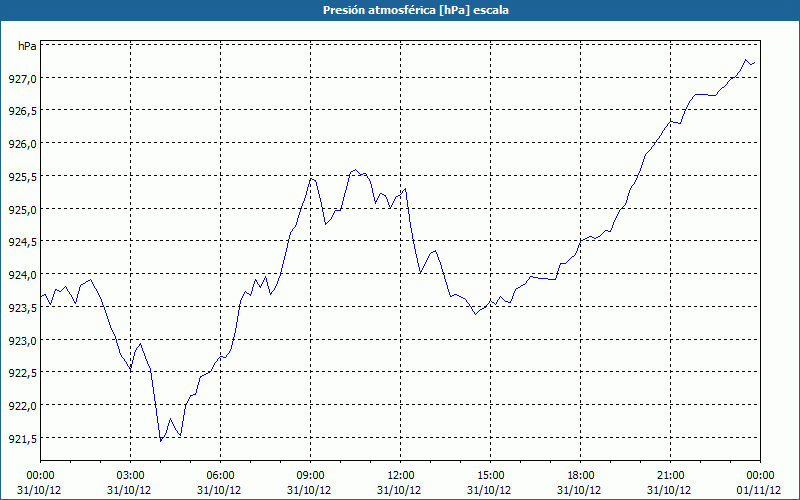Select the 926,0 y-axis label
The width and height of the screenshot is (800, 500).
coord(23,143)
